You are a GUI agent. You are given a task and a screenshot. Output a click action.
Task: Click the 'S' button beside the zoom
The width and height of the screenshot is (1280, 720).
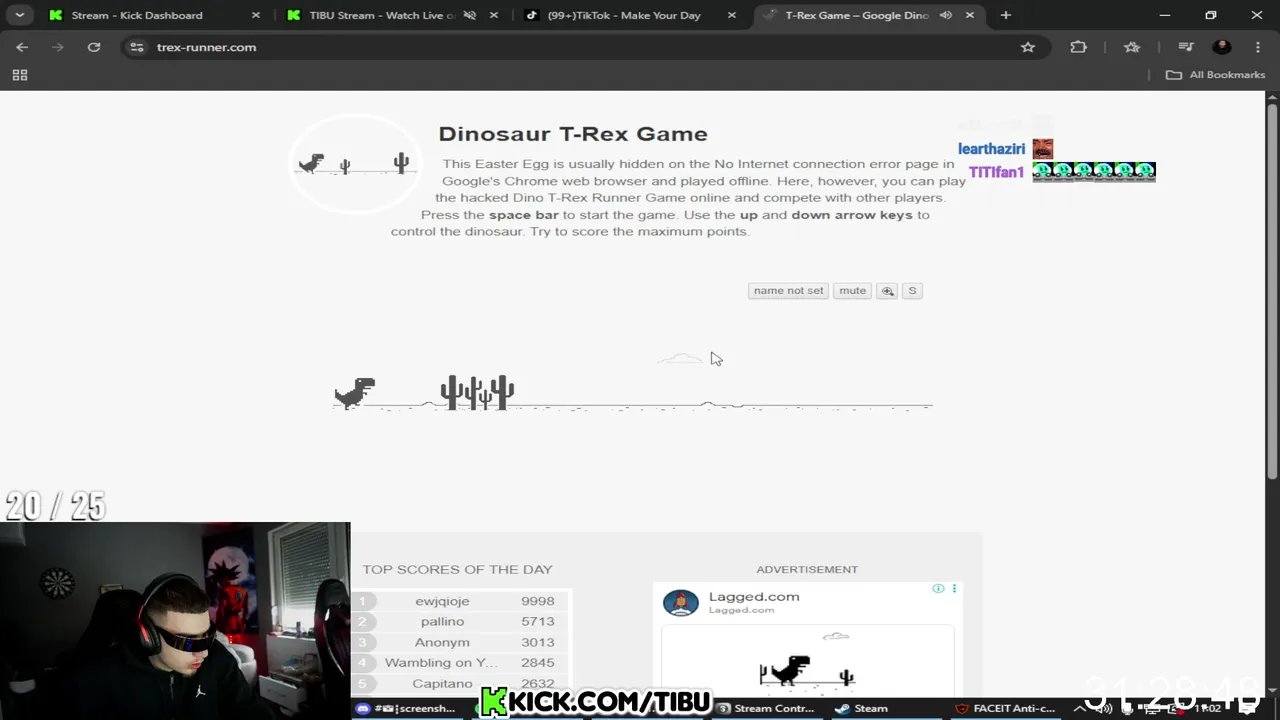[912, 291]
